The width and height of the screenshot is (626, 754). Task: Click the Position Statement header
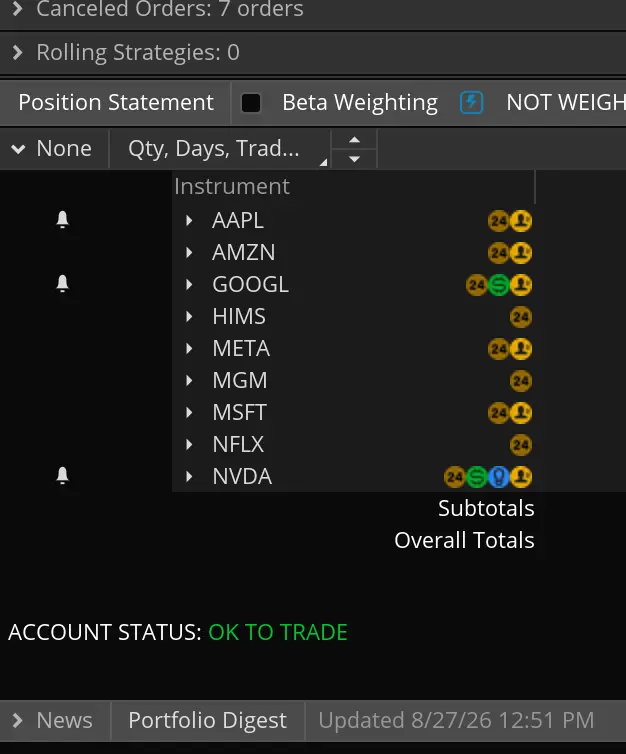(116, 102)
